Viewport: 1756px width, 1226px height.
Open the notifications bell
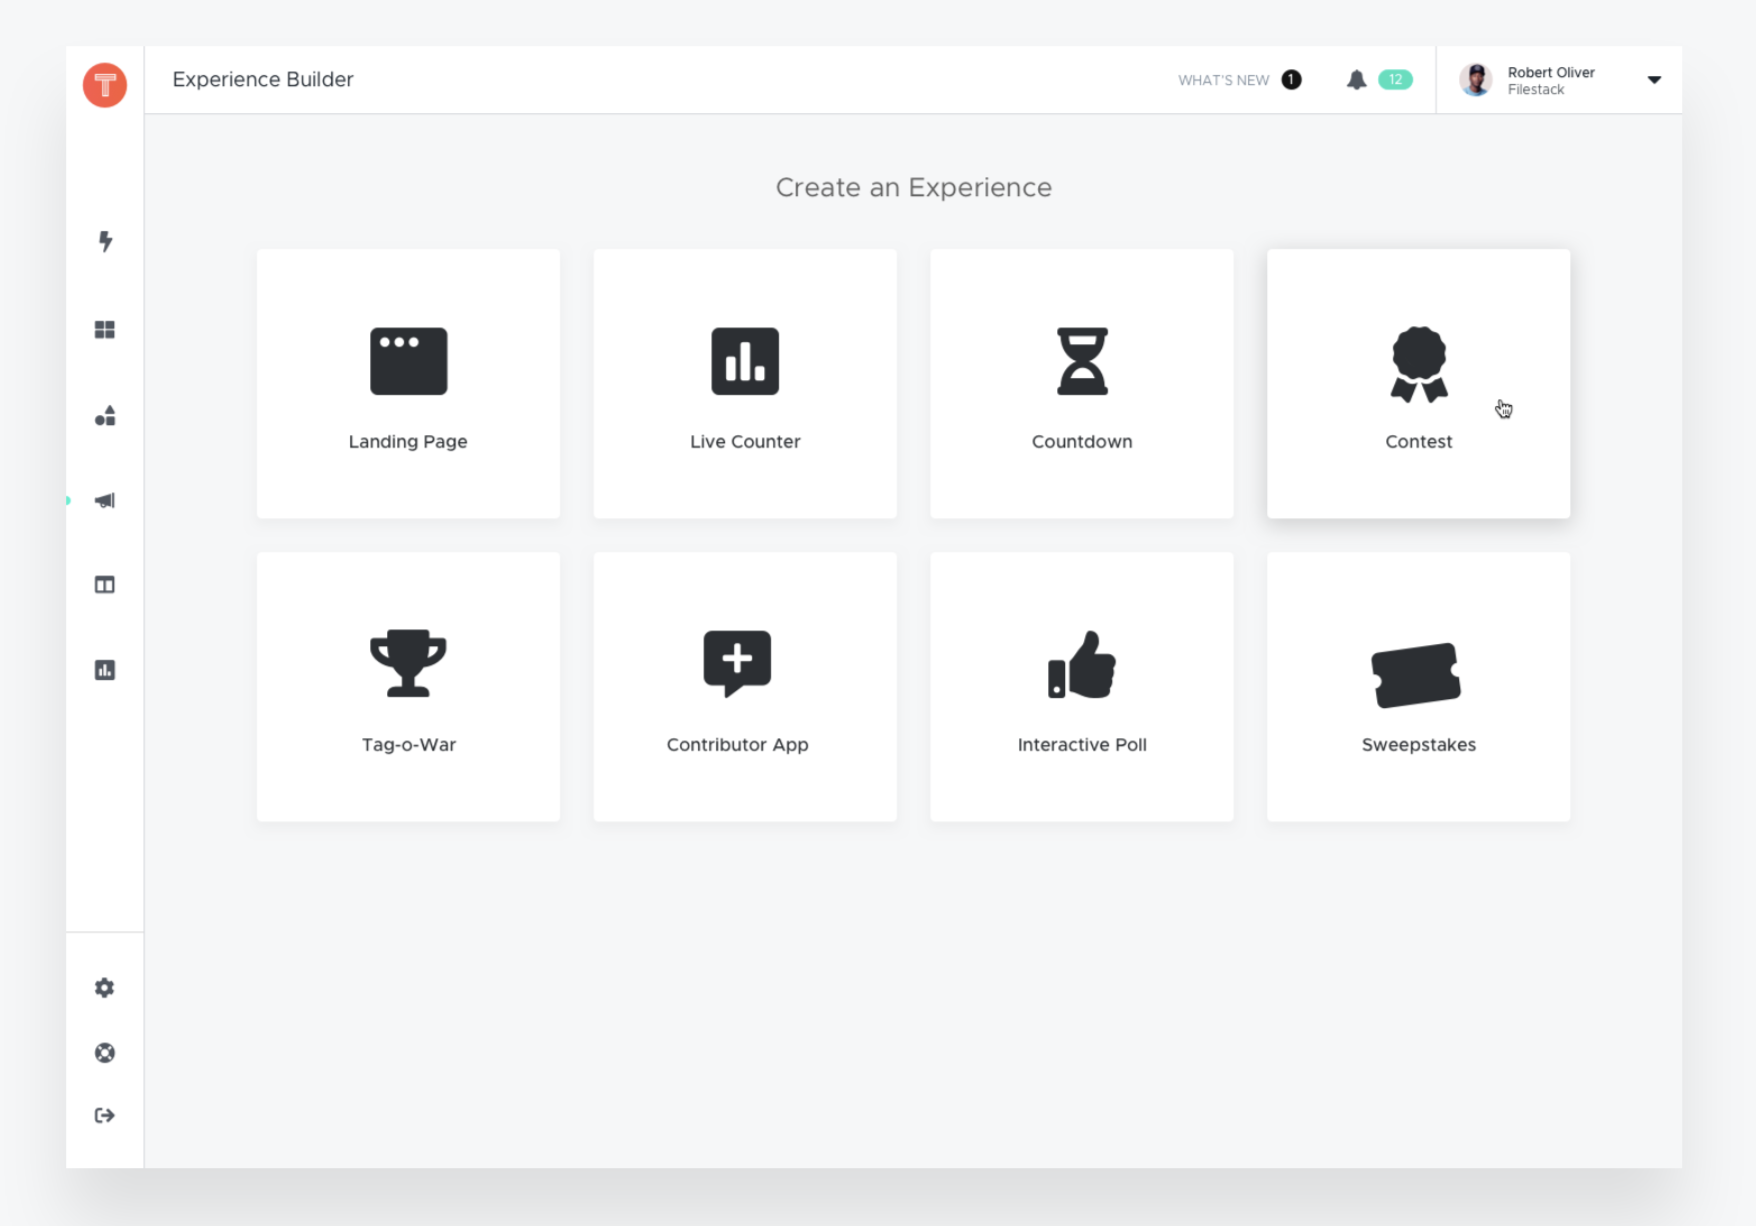coord(1357,79)
